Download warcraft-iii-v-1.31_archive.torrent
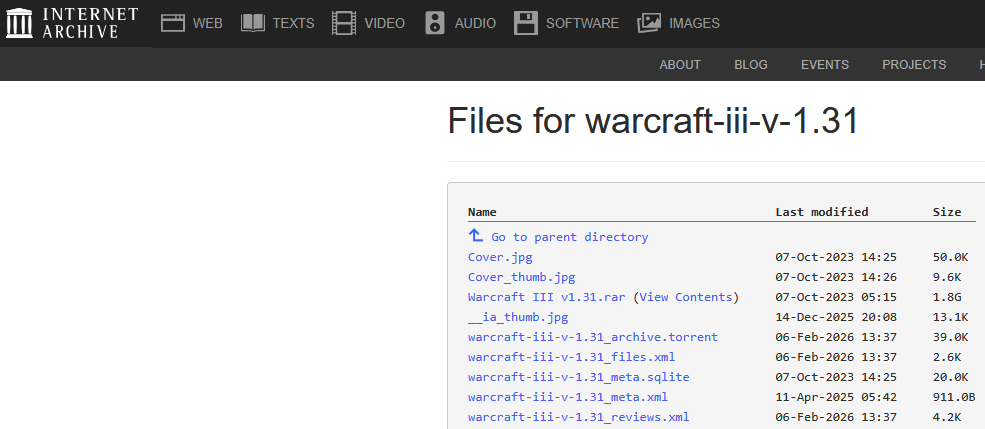Image resolution: width=985 pixels, height=429 pixels. tap(592, 337)
